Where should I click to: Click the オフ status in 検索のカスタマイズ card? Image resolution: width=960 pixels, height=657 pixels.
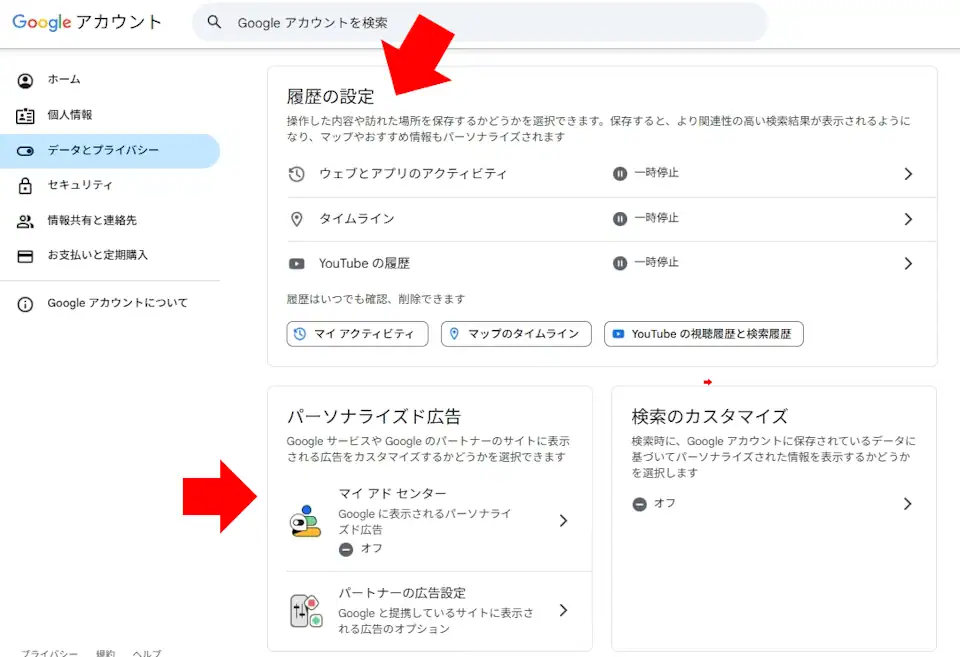click(x=654, y=504)
